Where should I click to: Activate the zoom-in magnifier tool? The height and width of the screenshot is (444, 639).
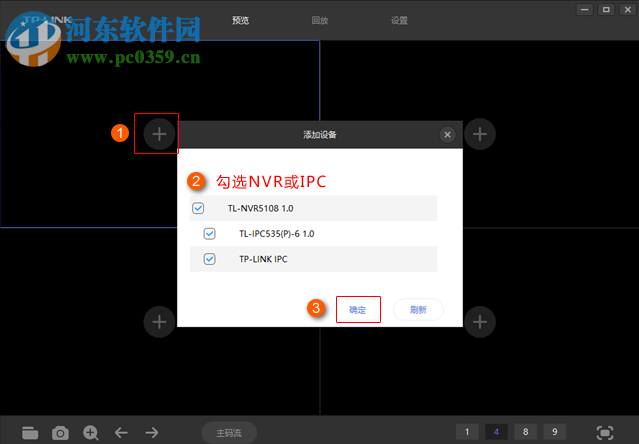pos(91,433)
